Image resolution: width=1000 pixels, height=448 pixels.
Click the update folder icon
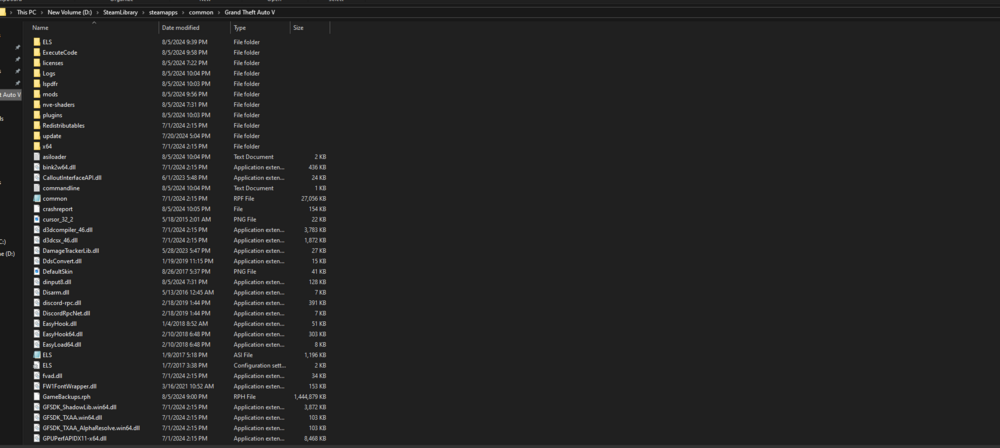pyautogui.click(x=36, y=136)
